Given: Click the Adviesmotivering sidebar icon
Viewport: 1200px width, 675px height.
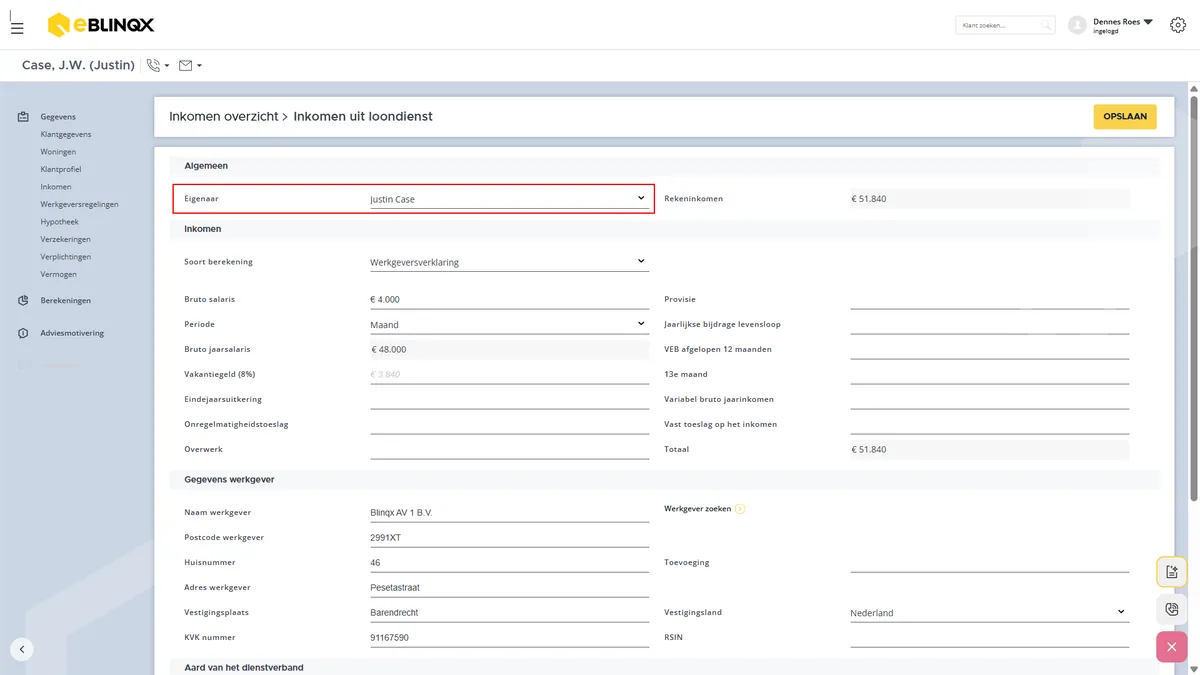Looking at the screenshot, I should click(23, 333).
